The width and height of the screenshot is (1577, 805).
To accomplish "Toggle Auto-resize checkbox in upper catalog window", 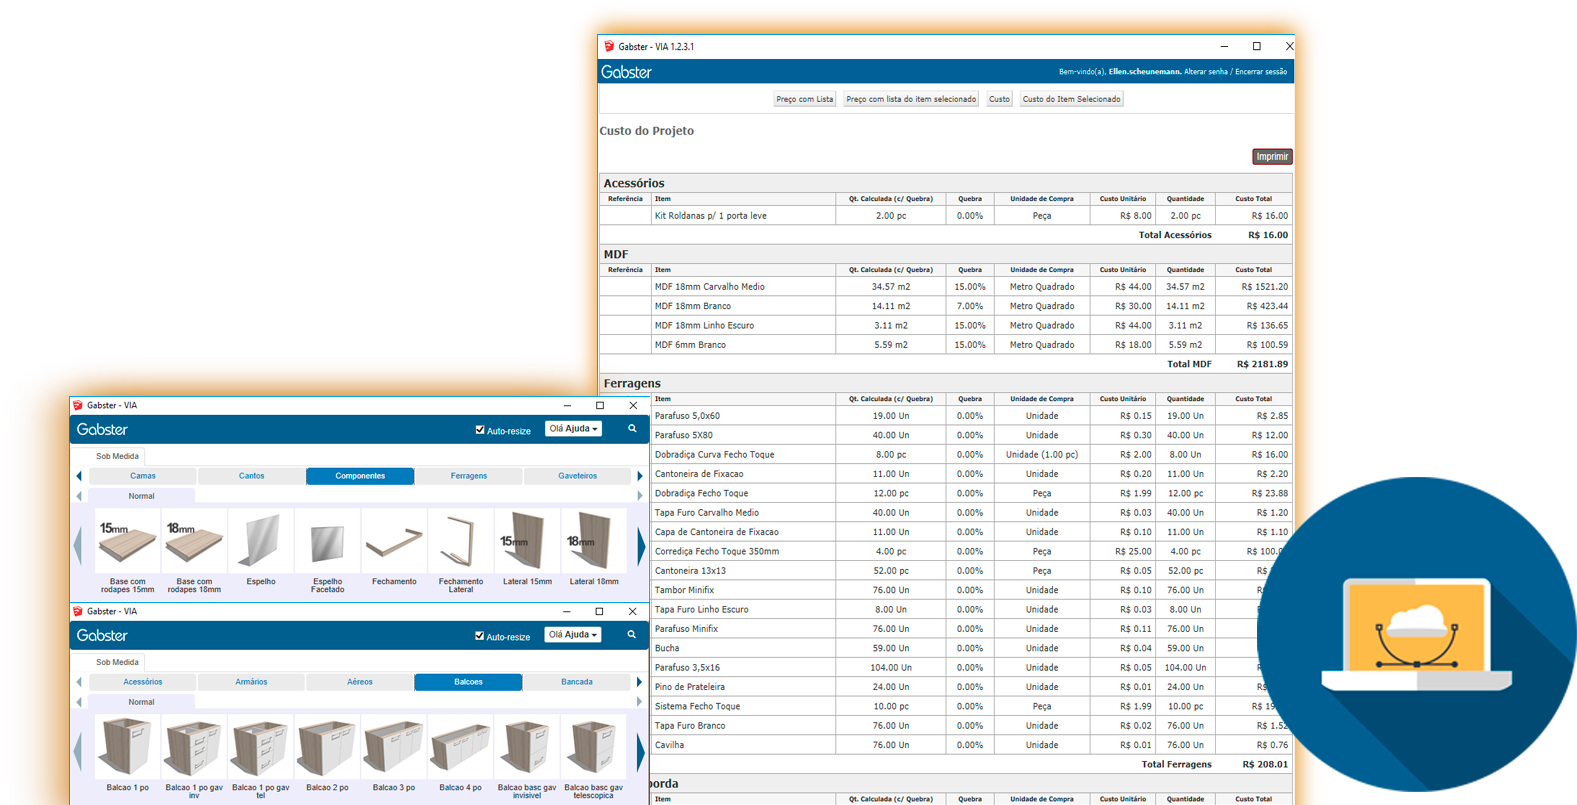I will click(x=480, y=430).
